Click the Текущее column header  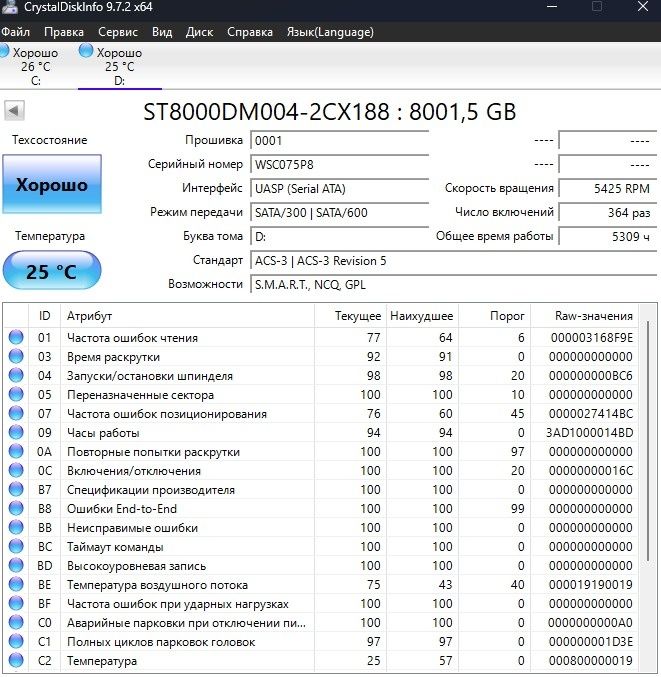coord(350,316)
